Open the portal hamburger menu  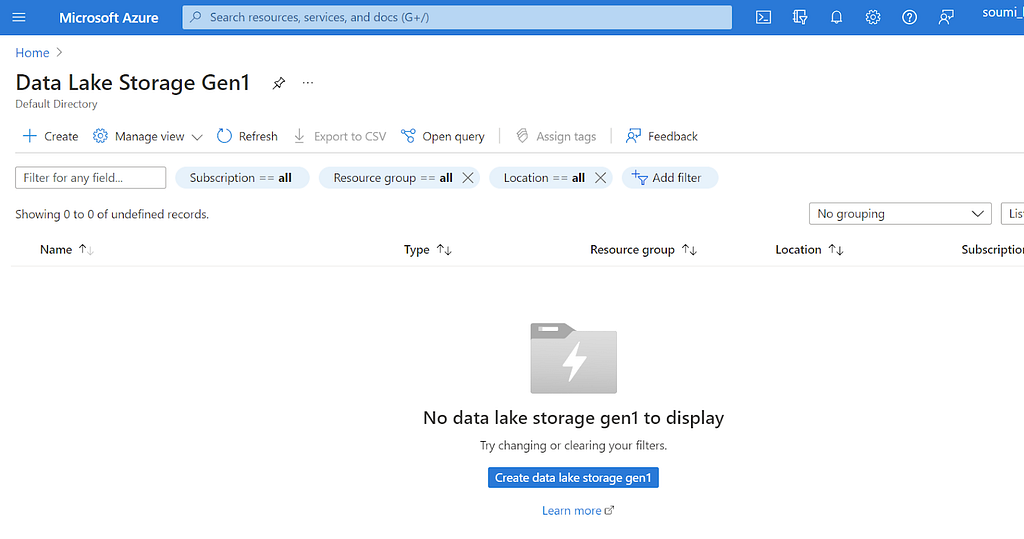click(19, 18)
